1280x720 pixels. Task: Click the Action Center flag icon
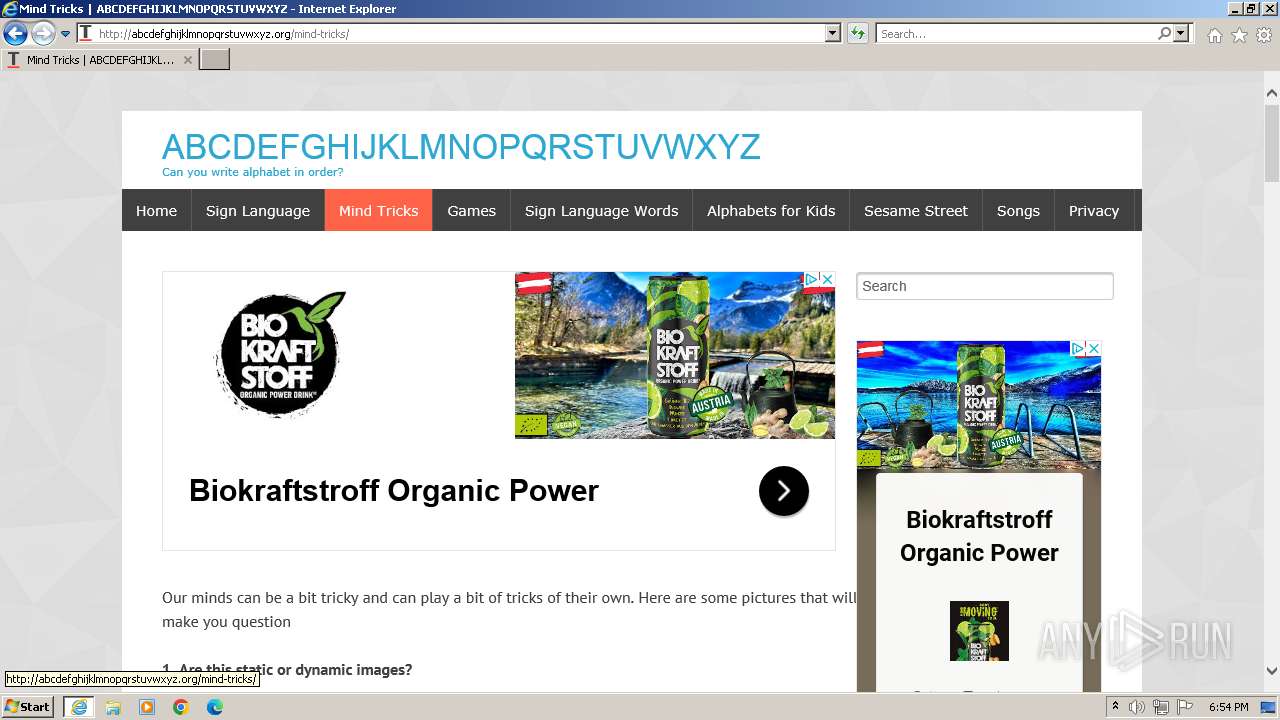pyautogui.click(x=1185, y=707)
